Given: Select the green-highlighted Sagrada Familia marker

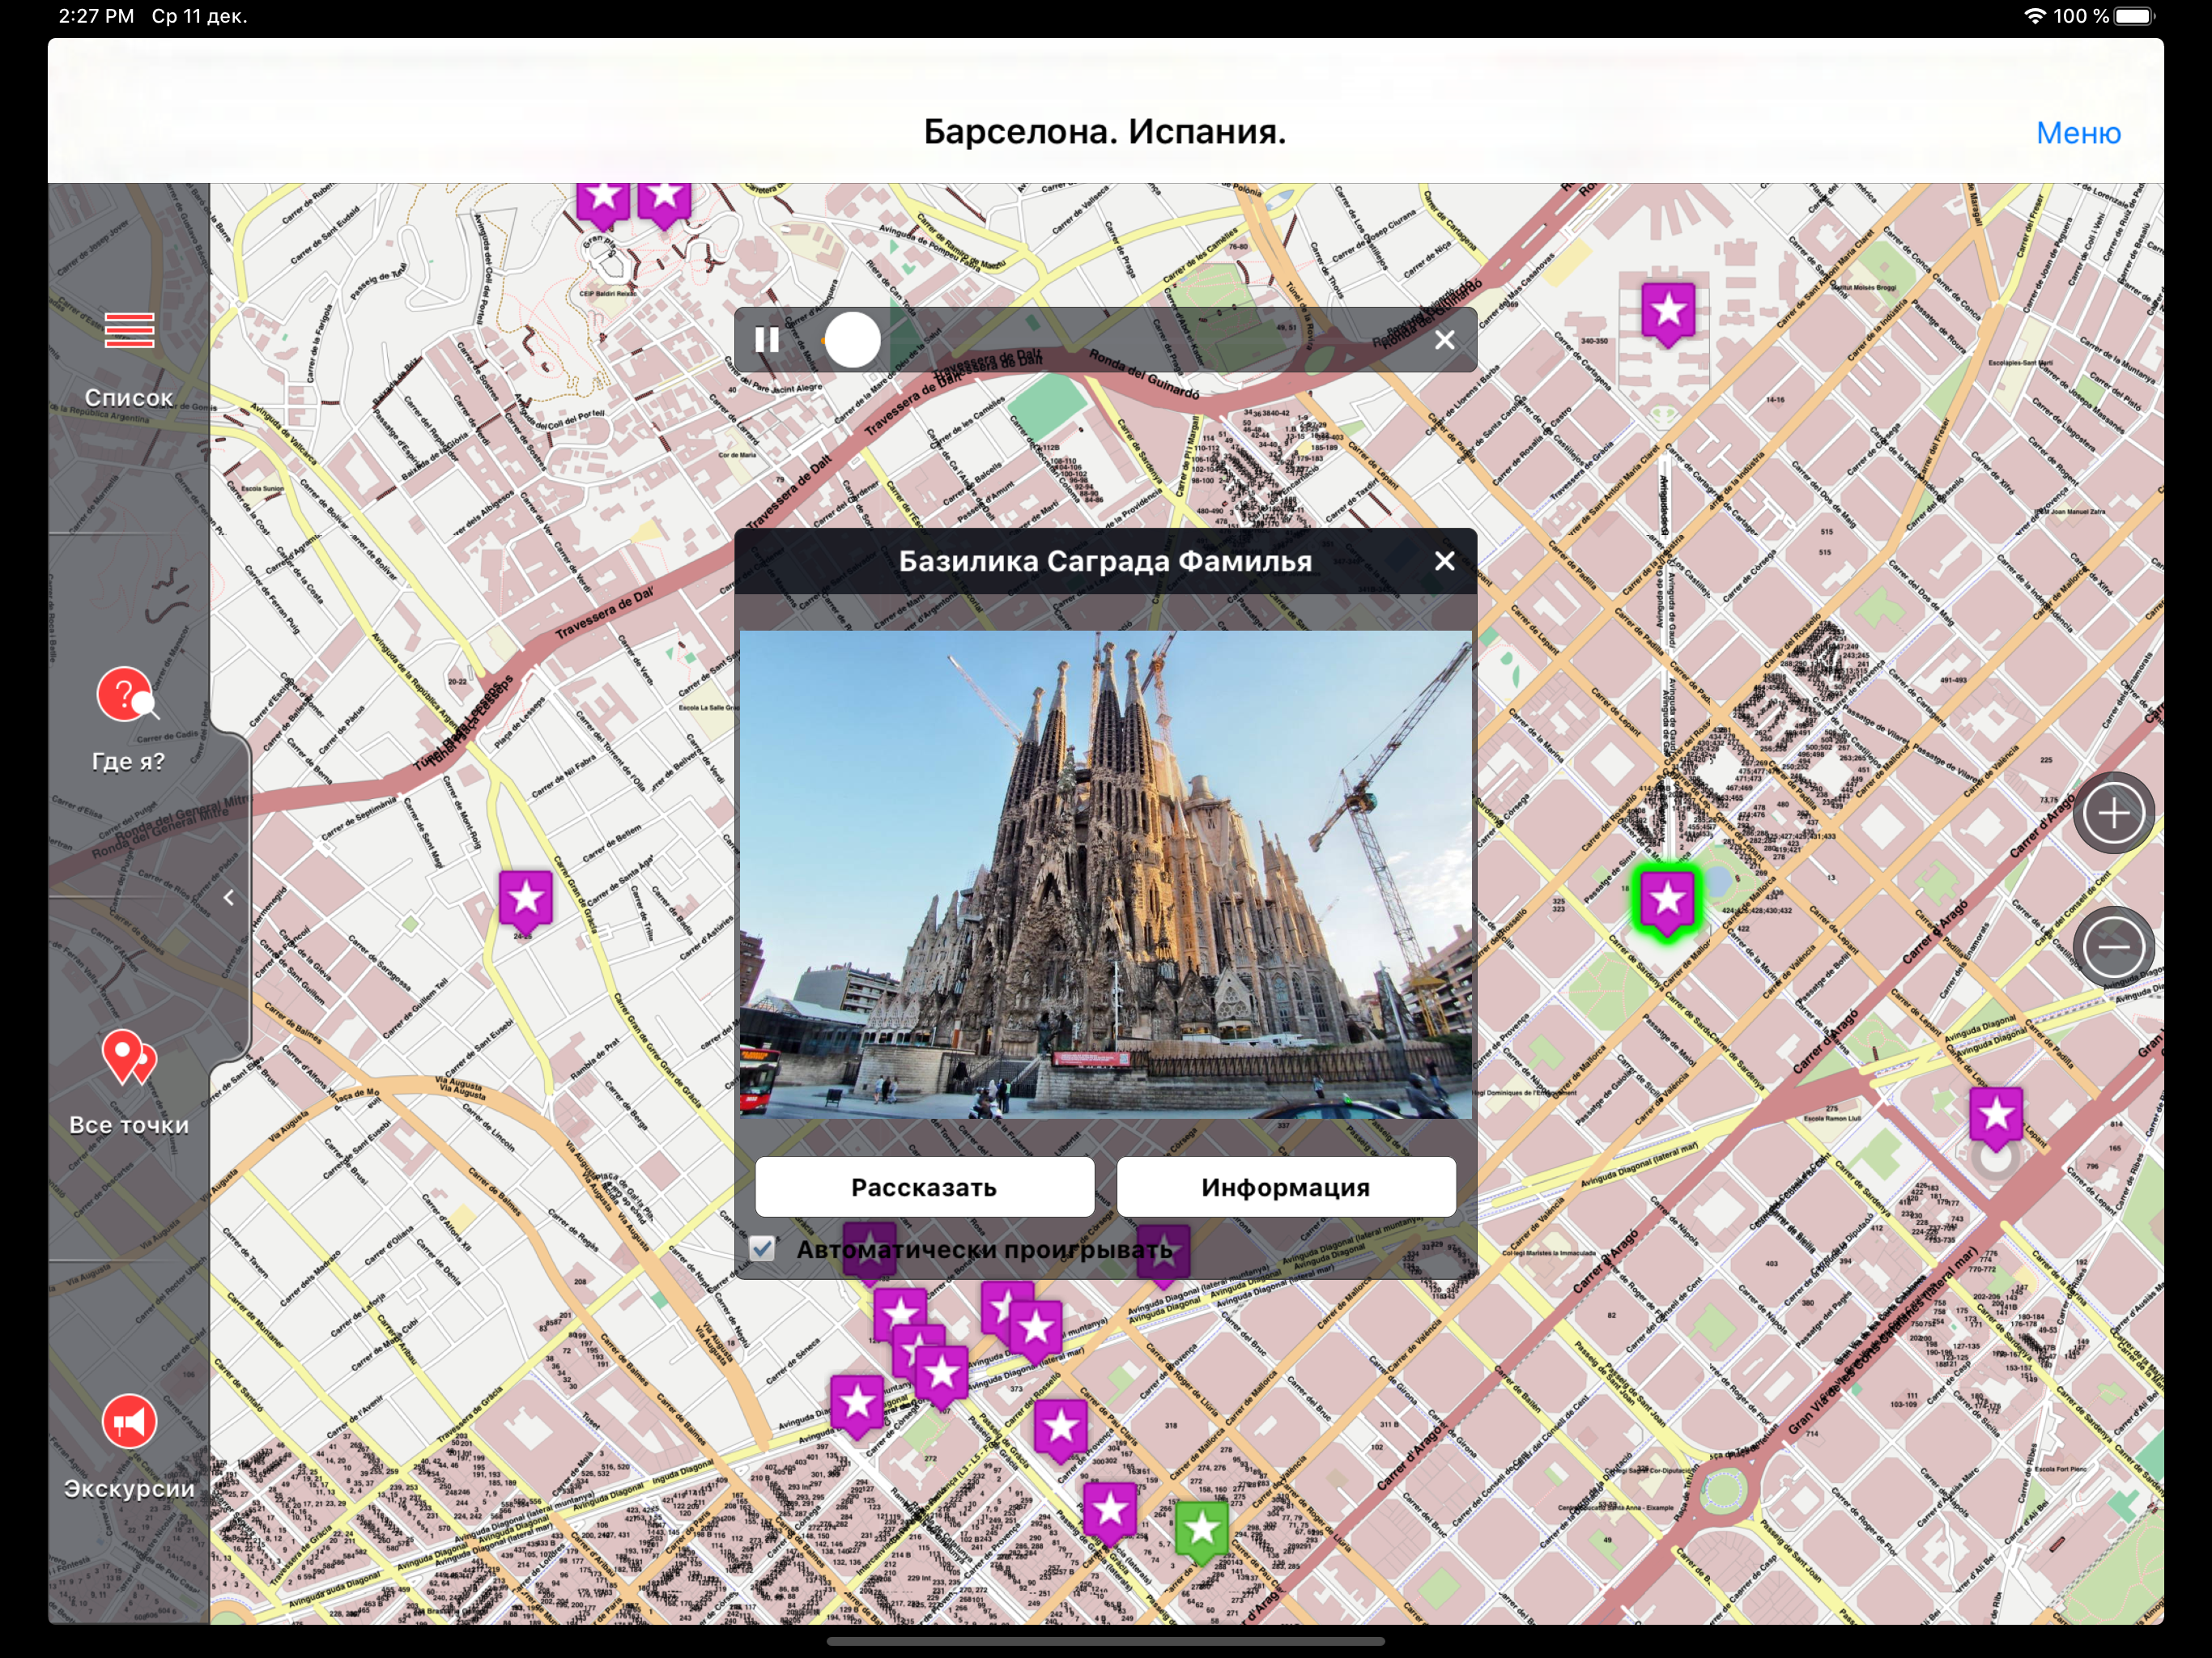Looking at the screenshot, I should (1667, 903).
